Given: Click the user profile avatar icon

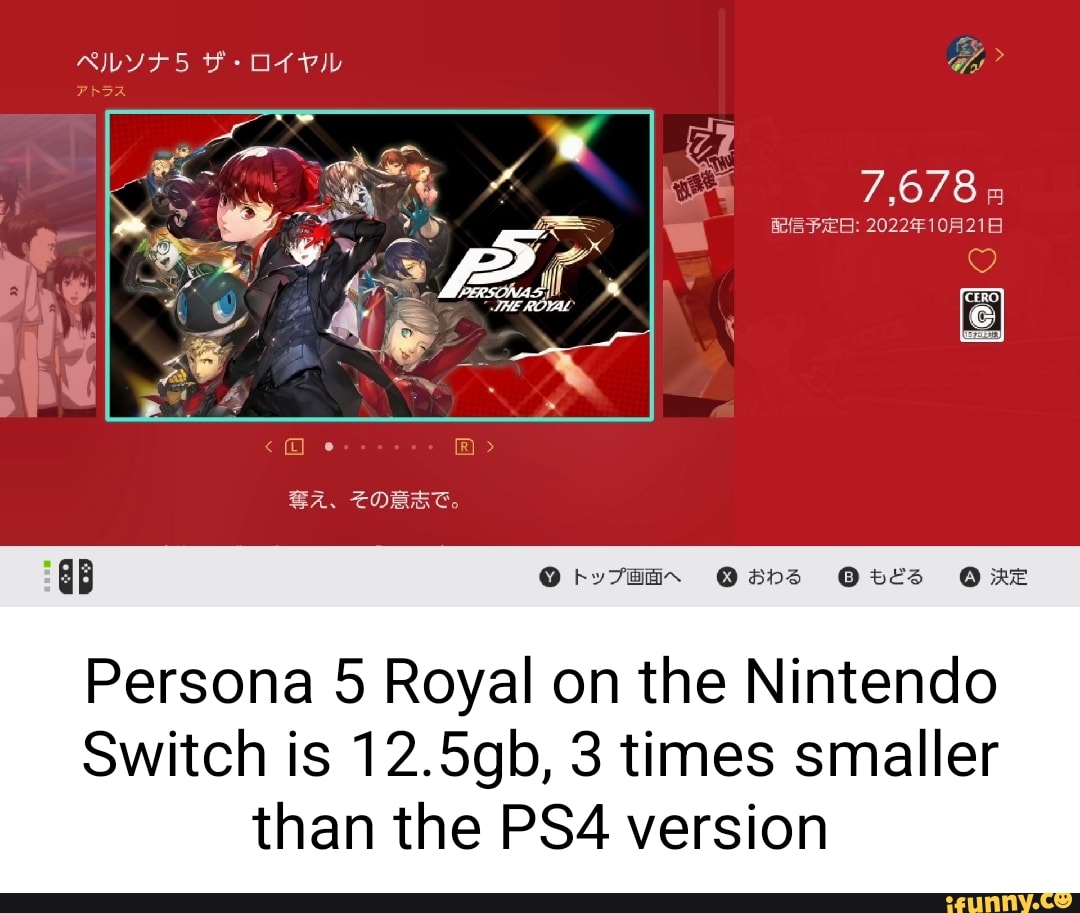Looking at the screenshot, I should tap(965, 56).
